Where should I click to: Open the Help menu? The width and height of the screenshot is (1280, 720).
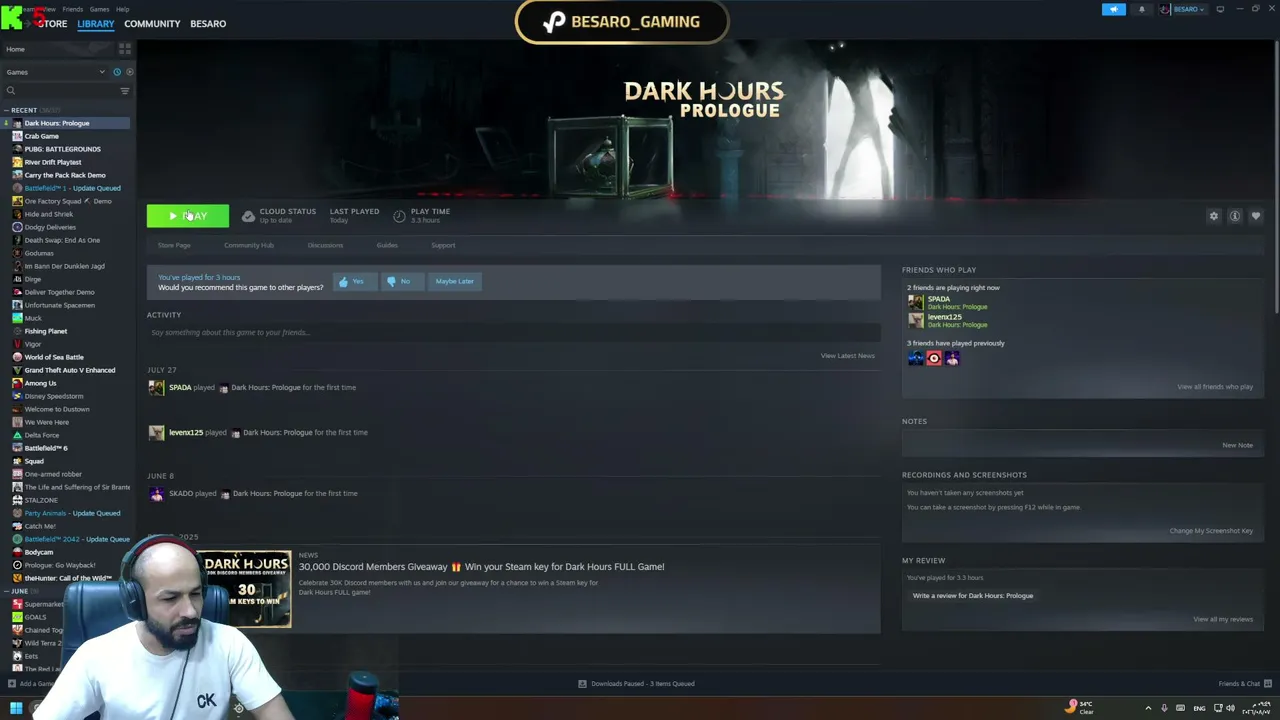tap(122, 9)
